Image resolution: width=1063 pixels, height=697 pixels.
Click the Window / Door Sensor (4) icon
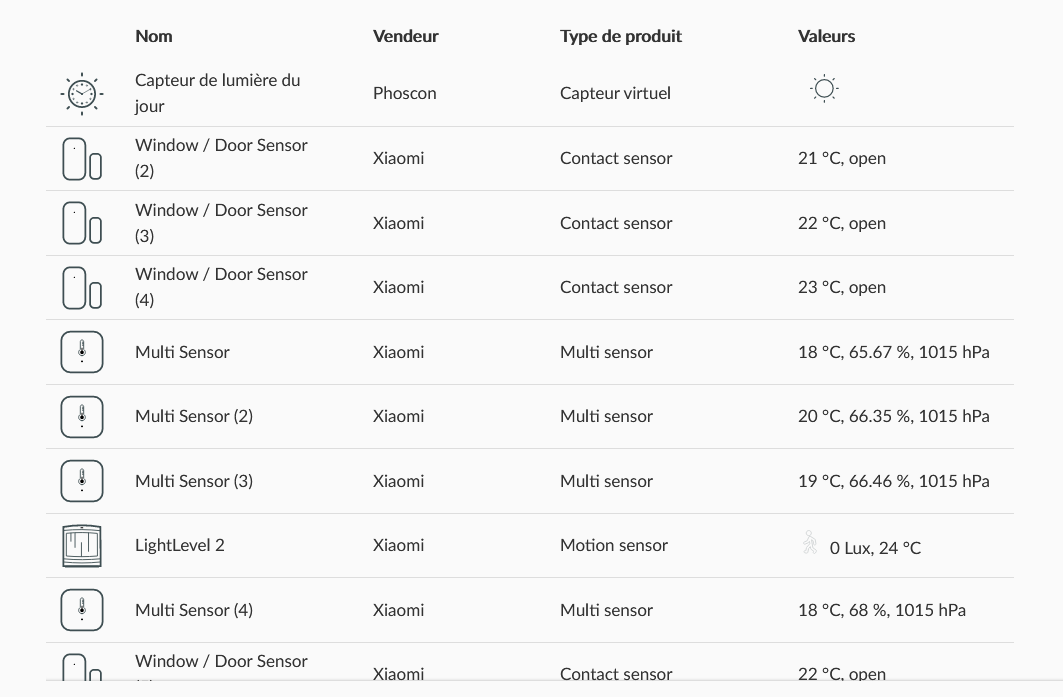(82, 288)
